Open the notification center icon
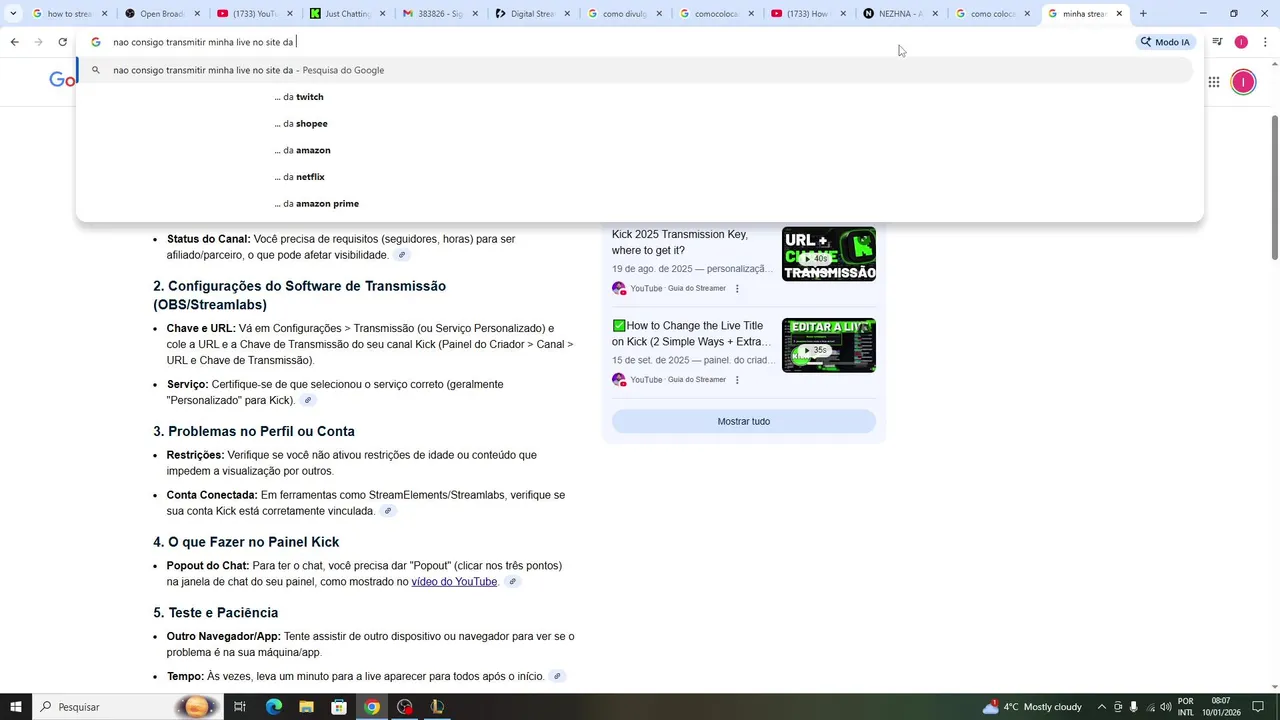 [x=1258, y=707]
